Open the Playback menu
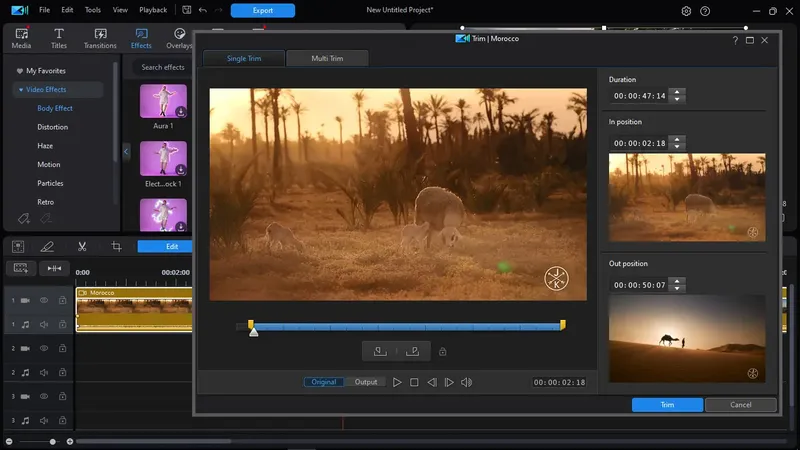Image resolution: width=800 pixels, height=450 pixels. (x=153, y=10)
